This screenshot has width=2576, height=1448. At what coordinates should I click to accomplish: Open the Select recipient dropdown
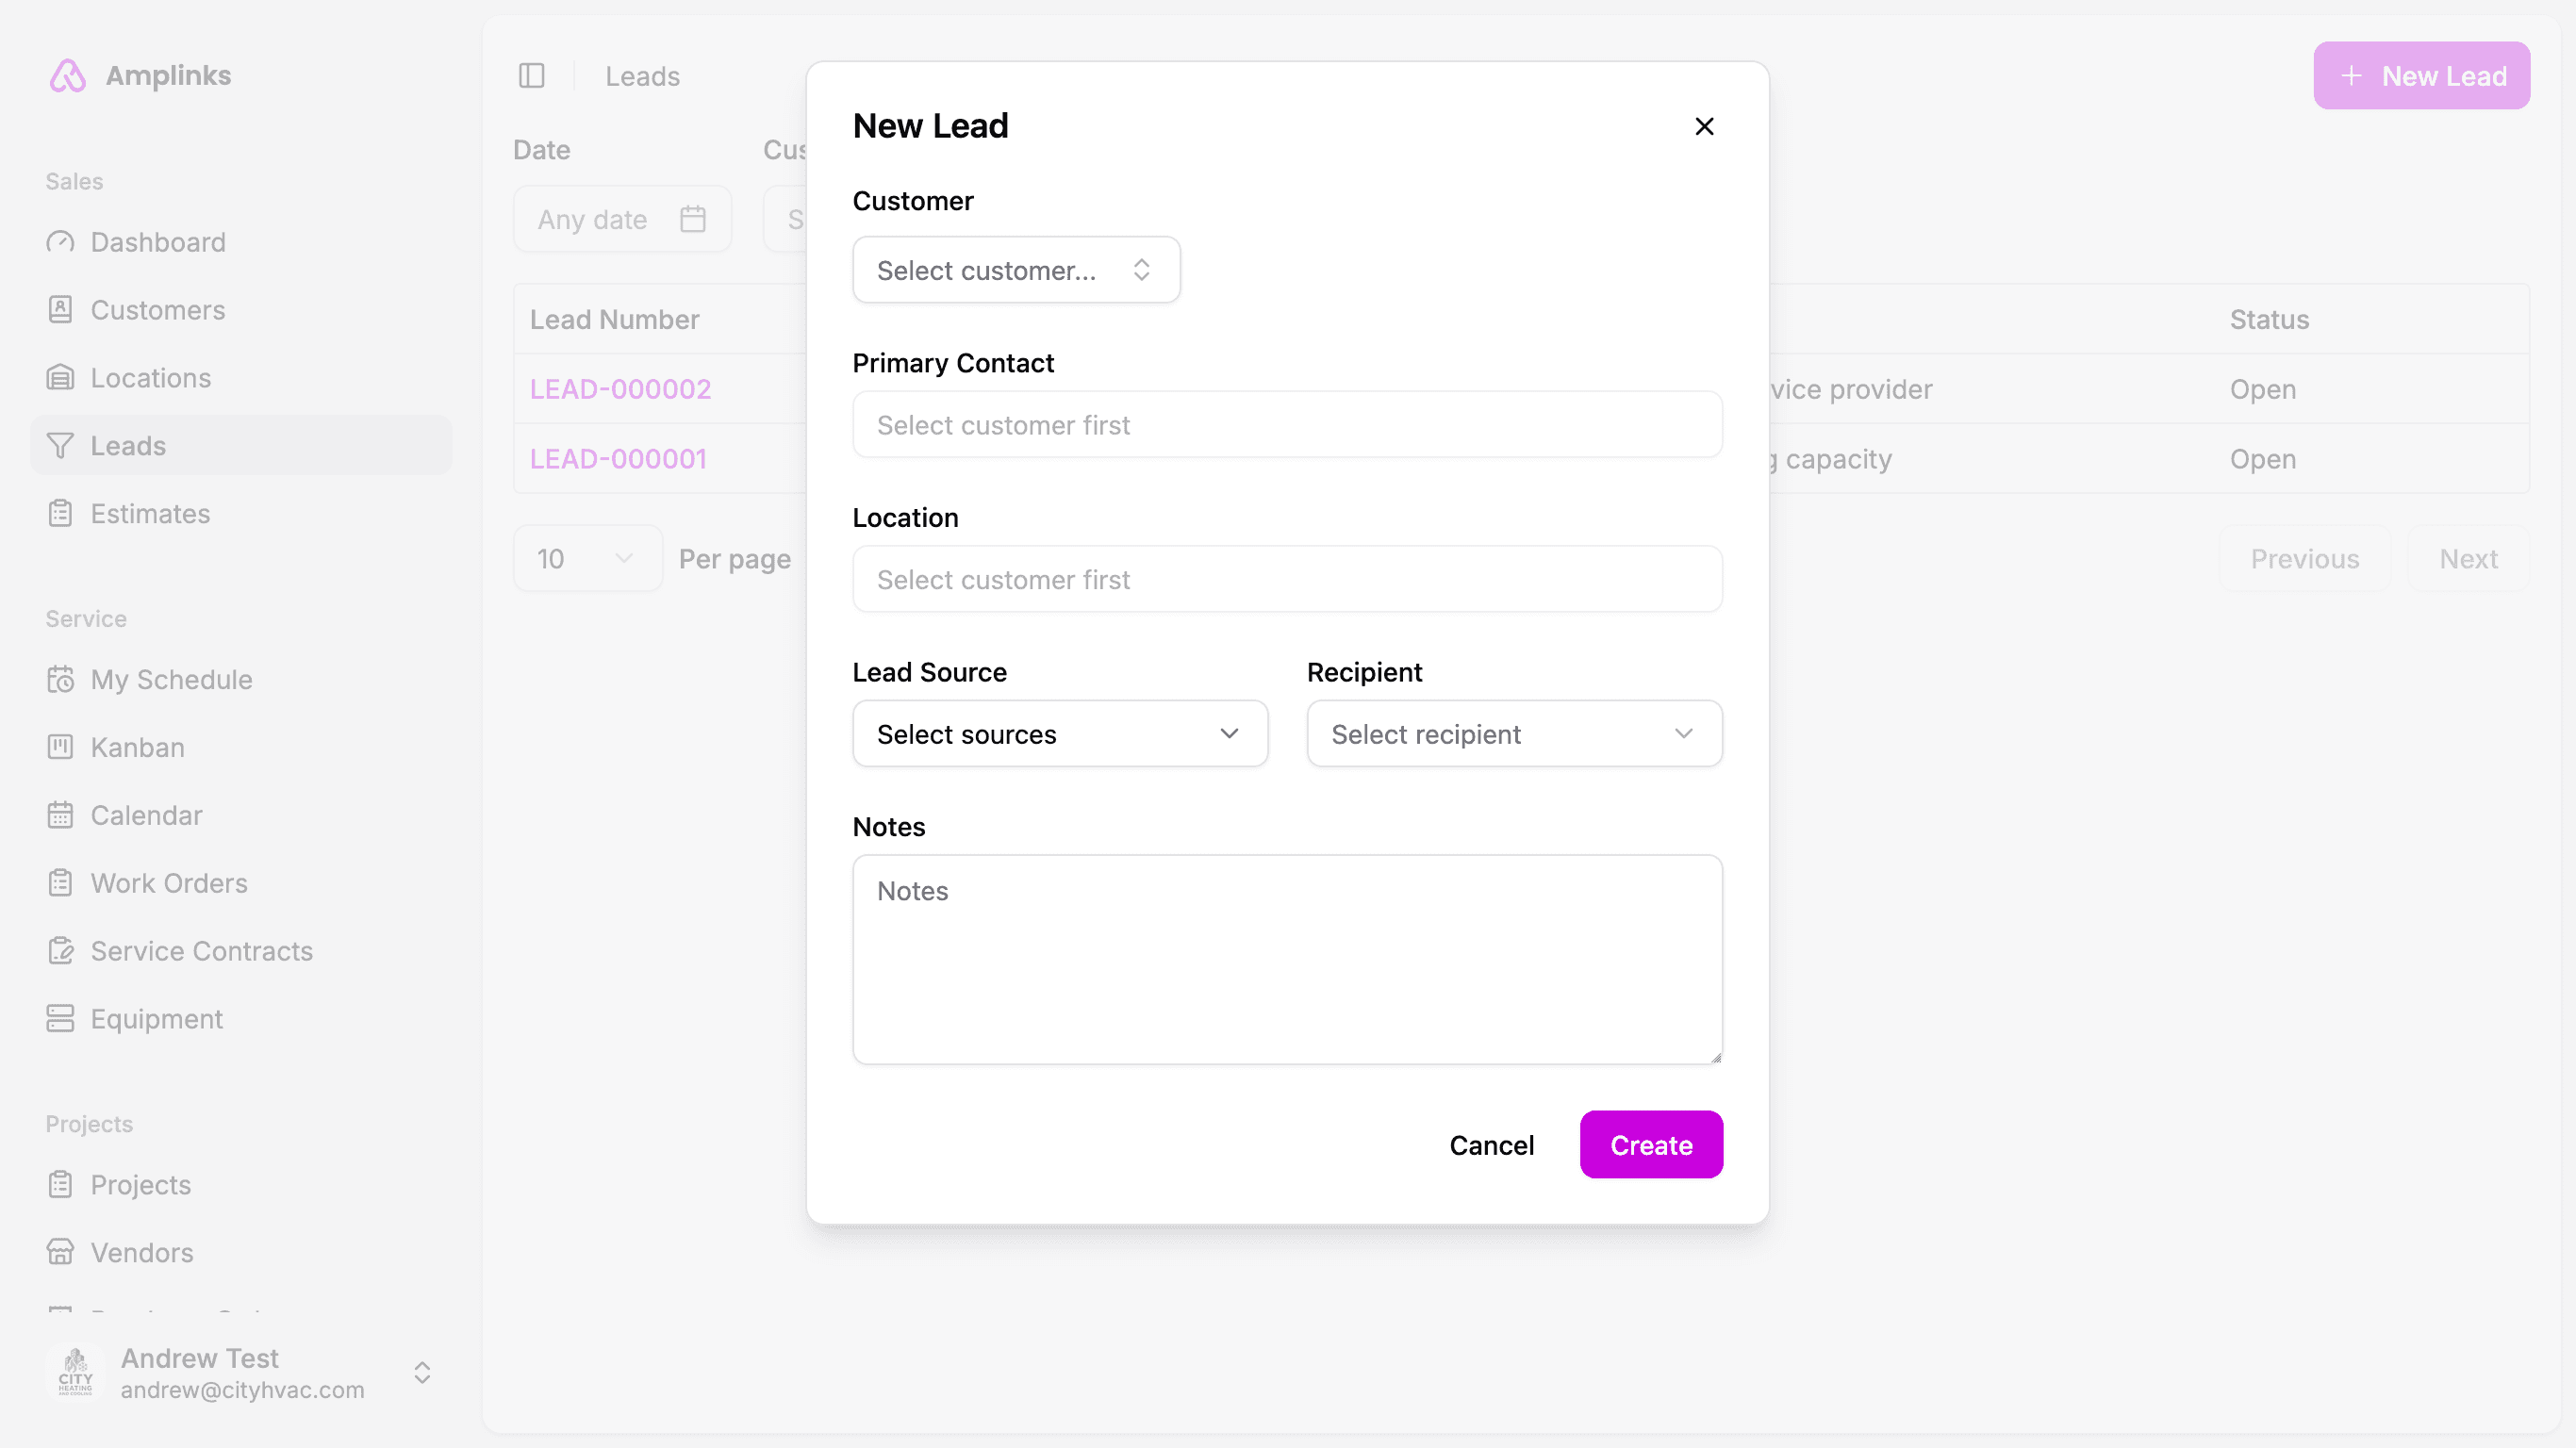(x=1513, y=734)
